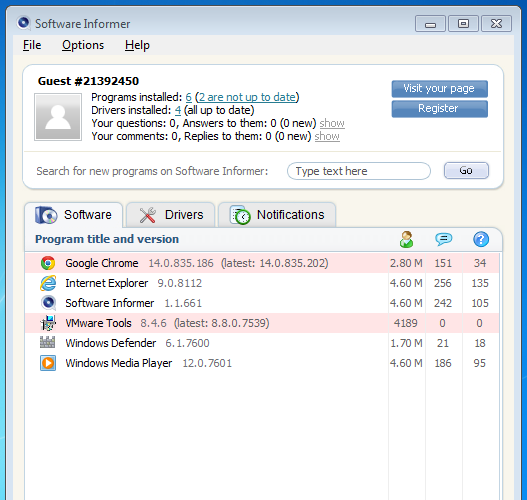
Task: Maximize the Software Informer window
Action: pyautogui.click(x=463, y=24)
